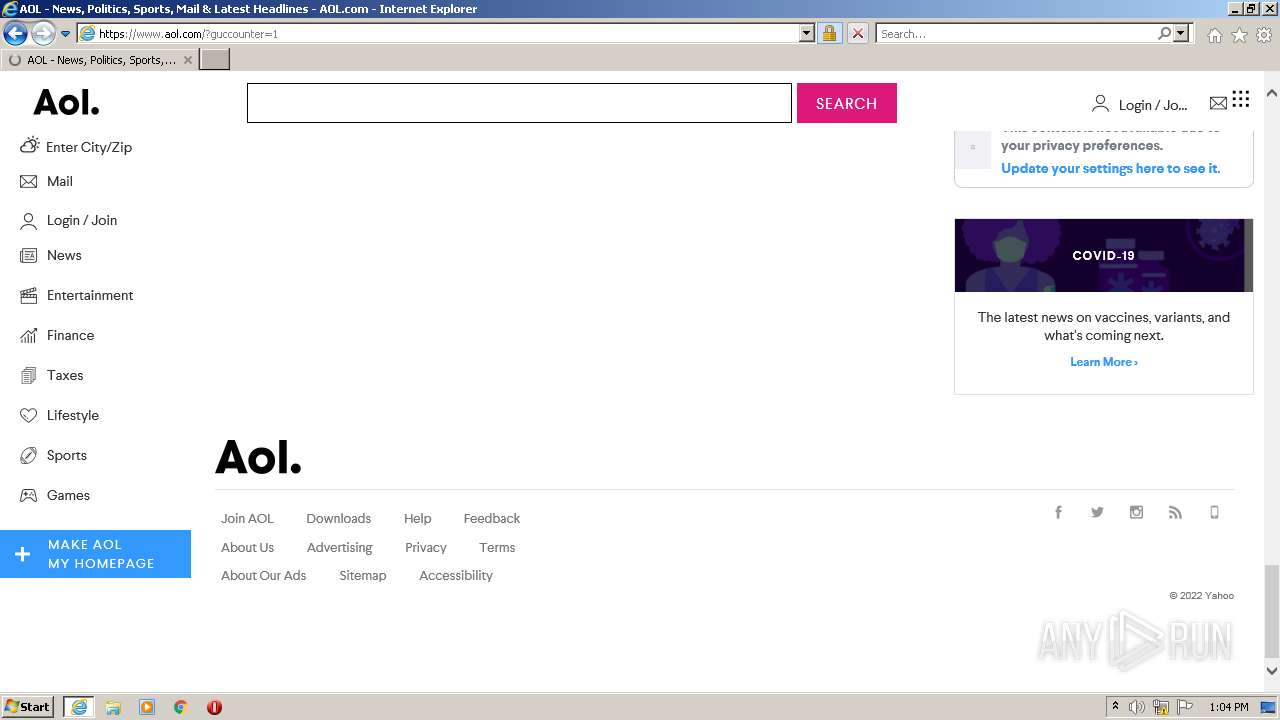Viewport: 1280px width, 720px height.
Task: Stop page loading with the red X button
Action: point(857,33)
